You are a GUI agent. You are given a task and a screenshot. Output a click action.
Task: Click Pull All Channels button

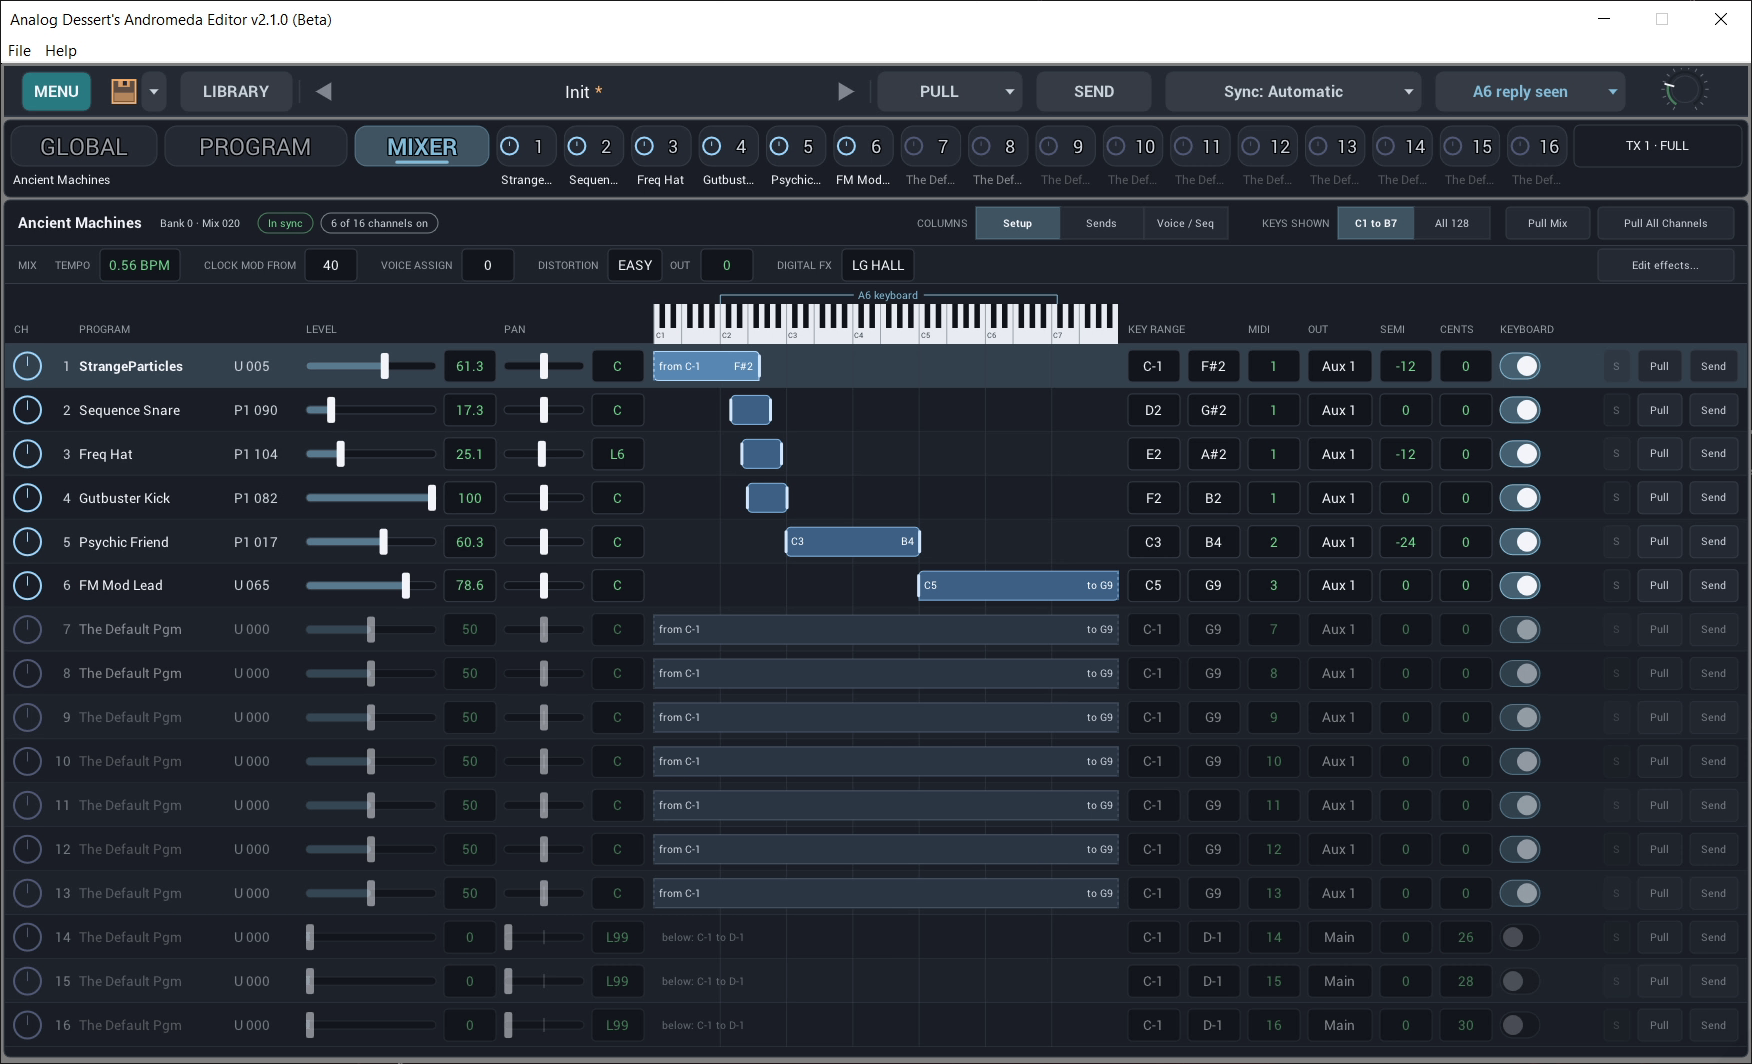[x=1665, y=223]
